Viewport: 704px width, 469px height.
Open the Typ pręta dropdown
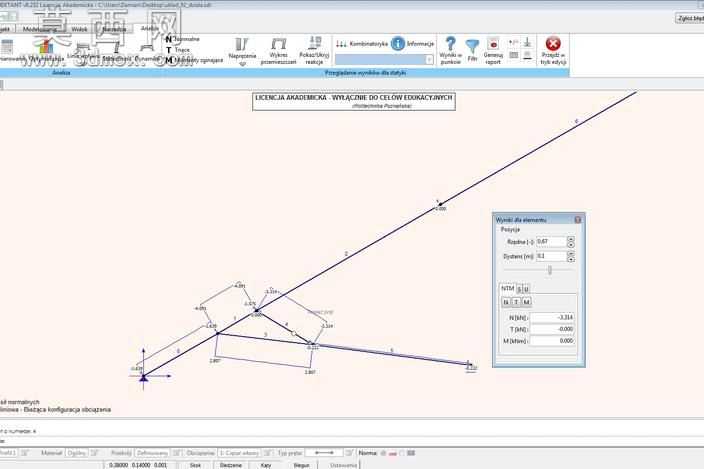pyautogui.click(x=324, y=453)
